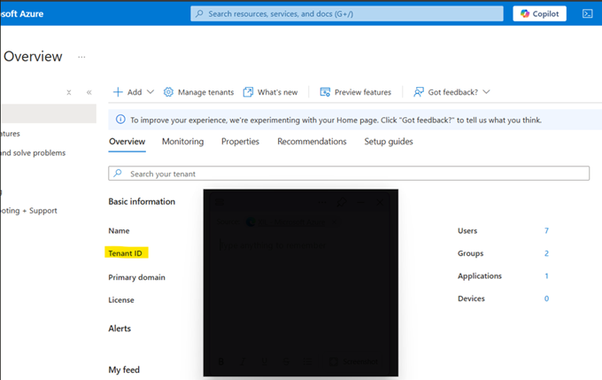This screenshot has height=380, width=602.
Task: Open Copilot from the header
Action: (x=539, y=14)
